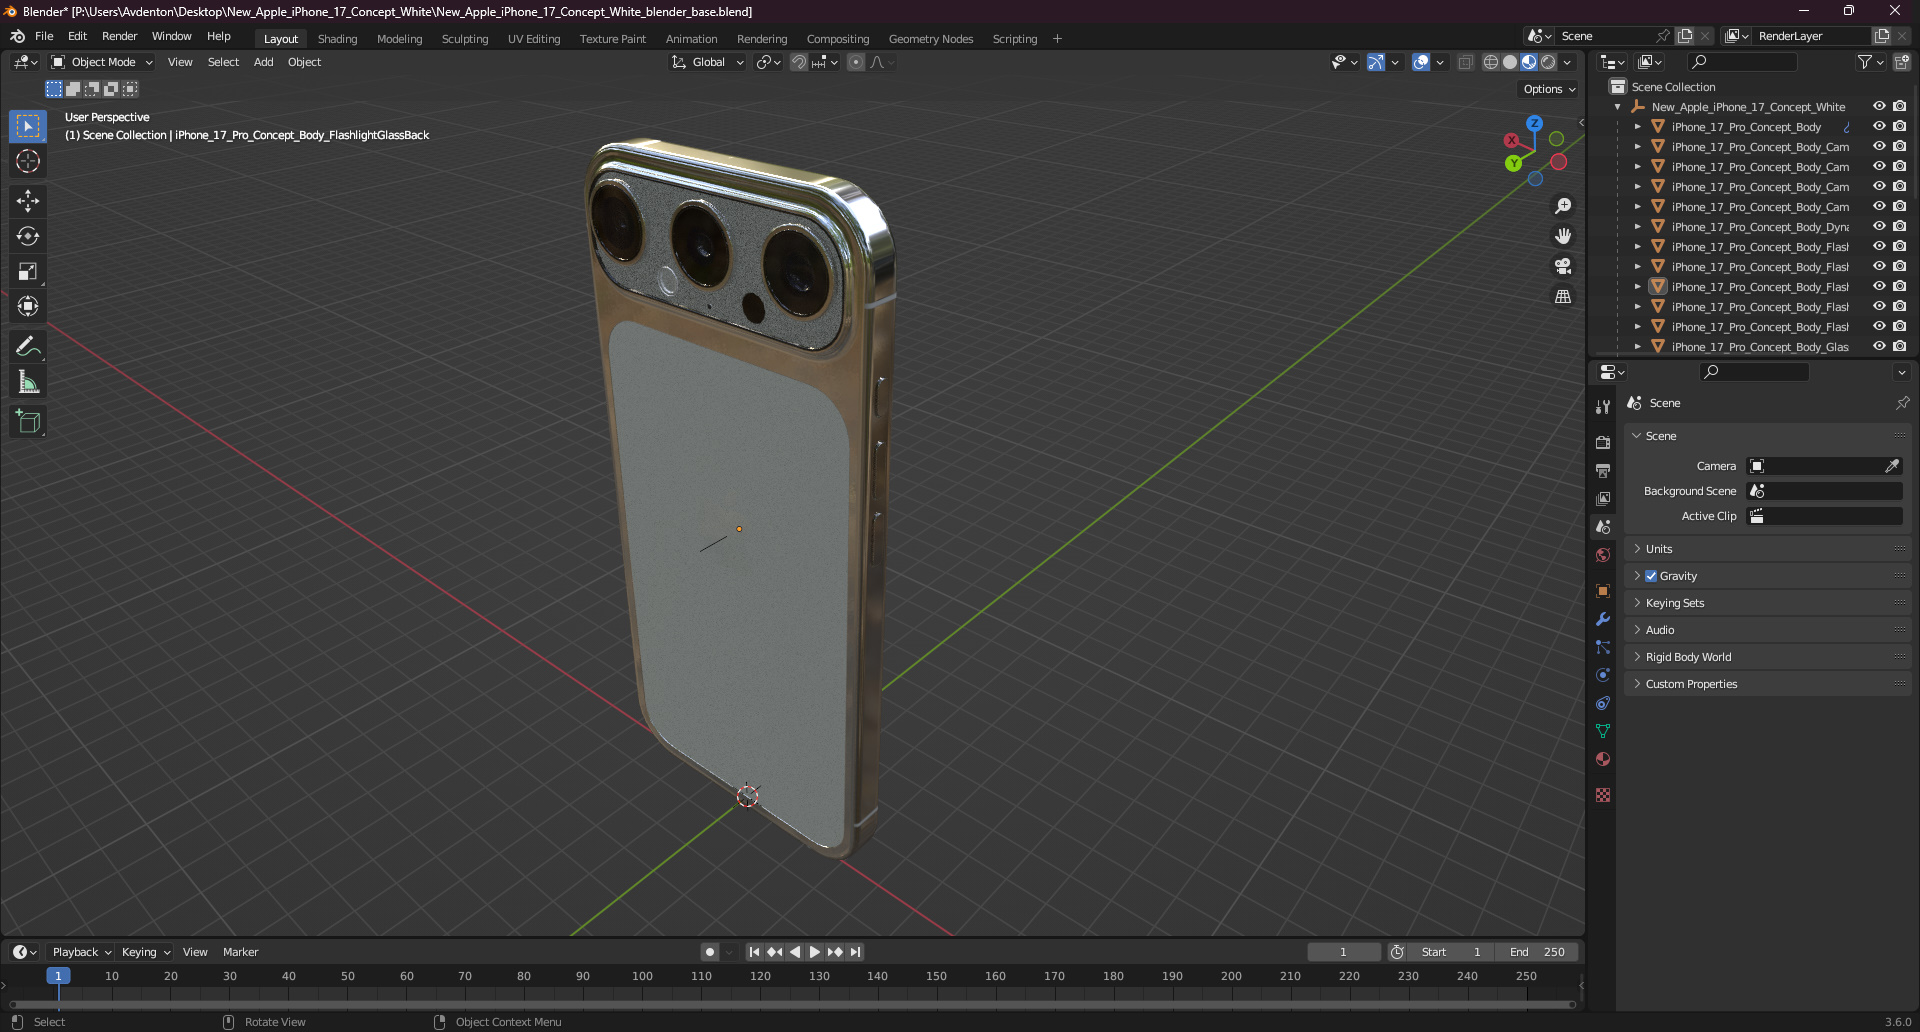Open the World properties tab

click(1603, 555)
